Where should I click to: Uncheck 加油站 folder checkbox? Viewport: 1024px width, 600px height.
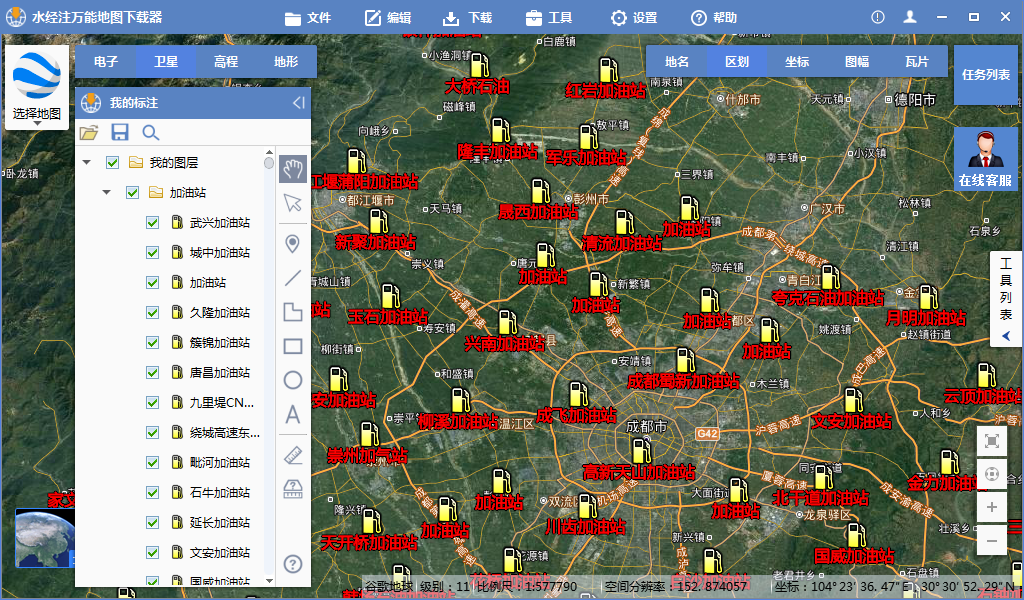[133, 193]
